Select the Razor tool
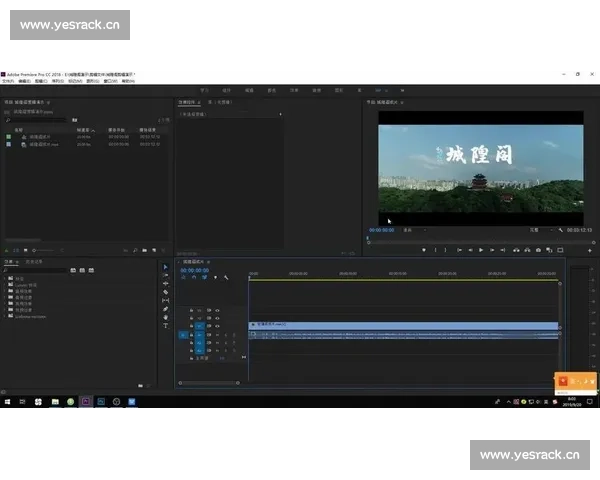Image resolution: width=600 pixels, height=480 pixels. [165, 292]
